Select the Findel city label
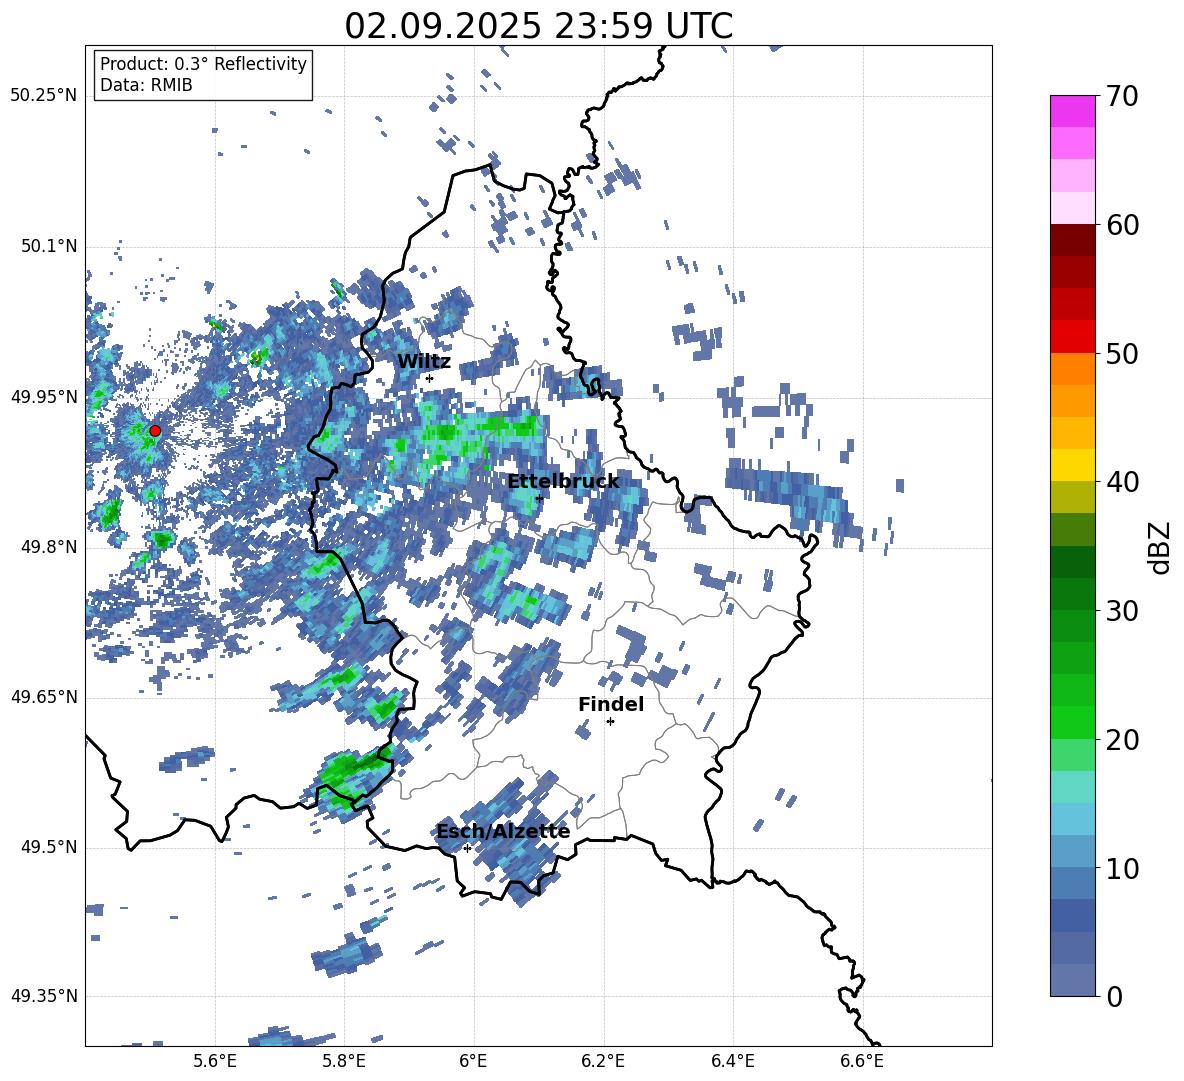 (611, 704)
